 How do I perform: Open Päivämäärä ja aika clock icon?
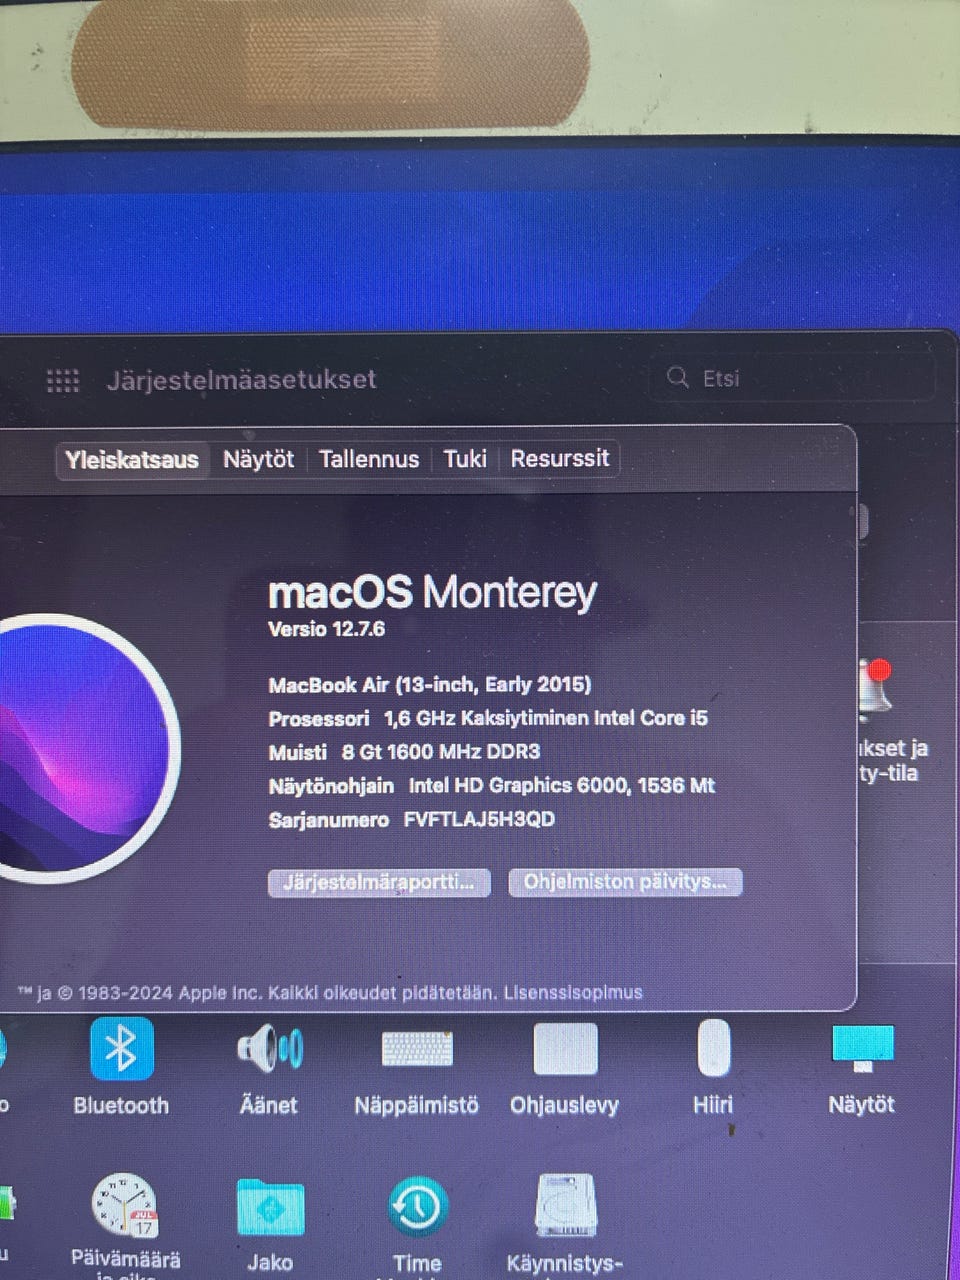125,1205
